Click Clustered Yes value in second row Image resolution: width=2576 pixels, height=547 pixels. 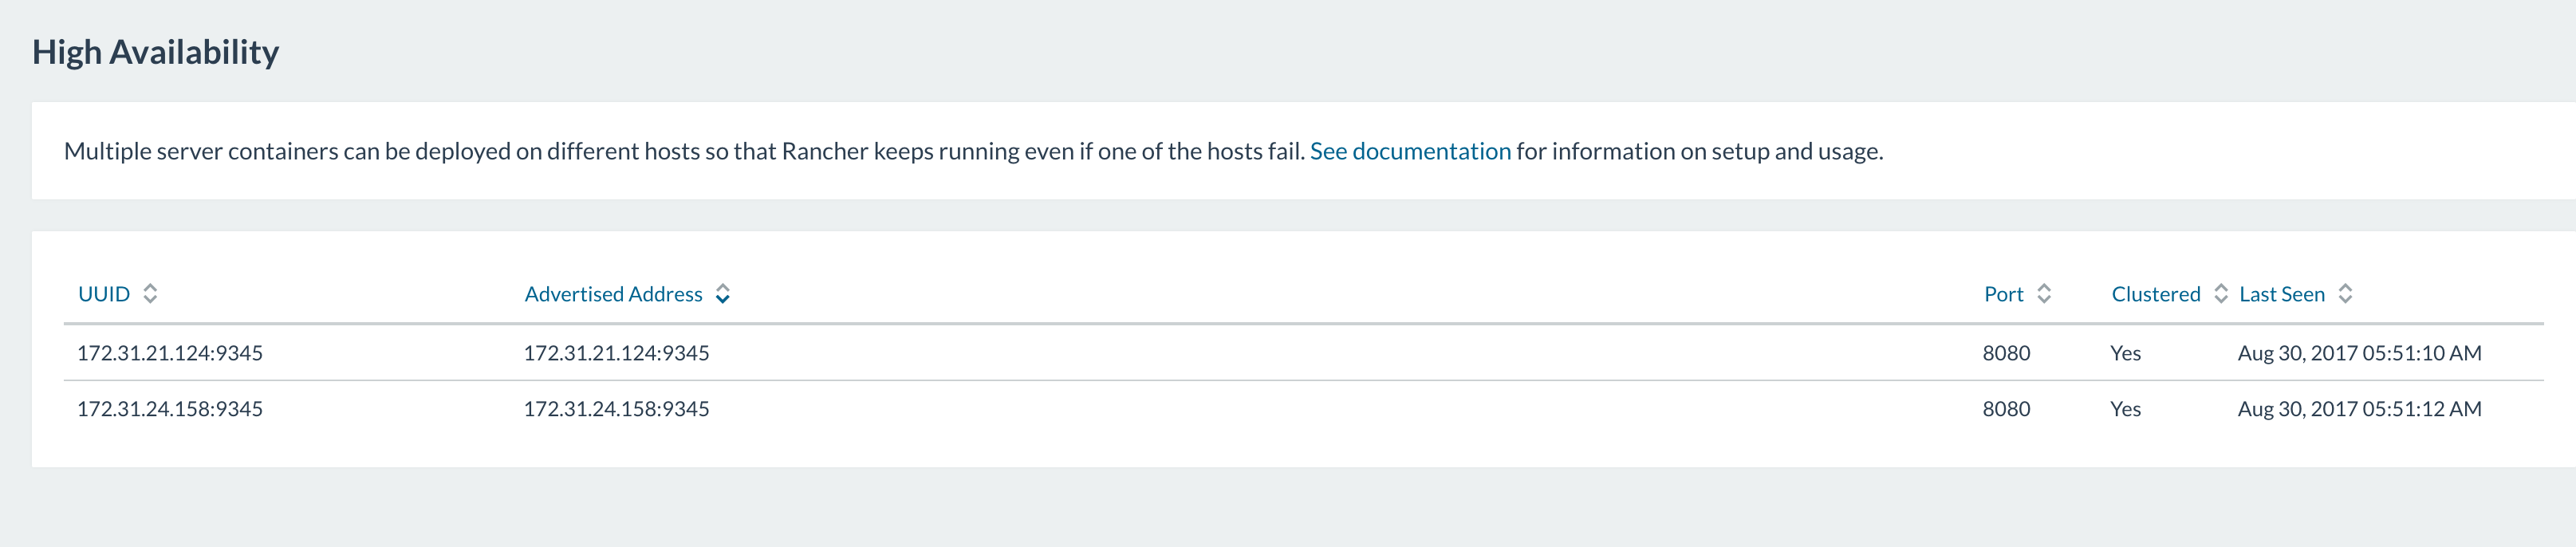(2125, 409)
